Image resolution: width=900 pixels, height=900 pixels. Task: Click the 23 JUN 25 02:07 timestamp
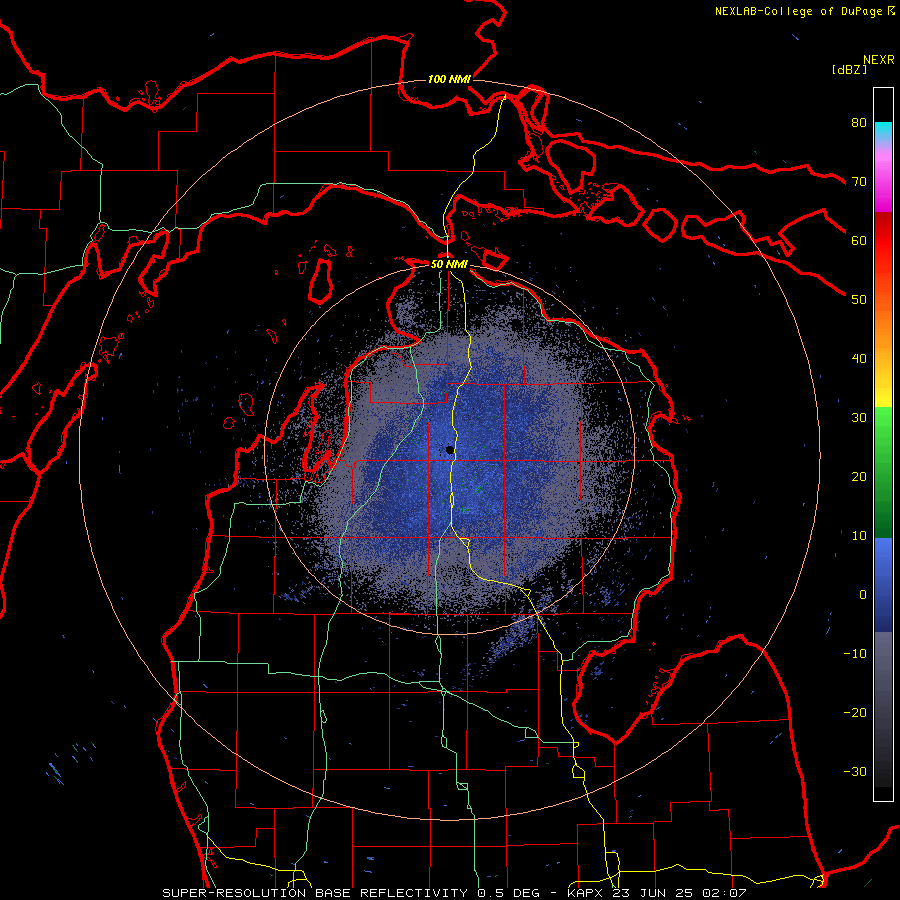(679, 893)
